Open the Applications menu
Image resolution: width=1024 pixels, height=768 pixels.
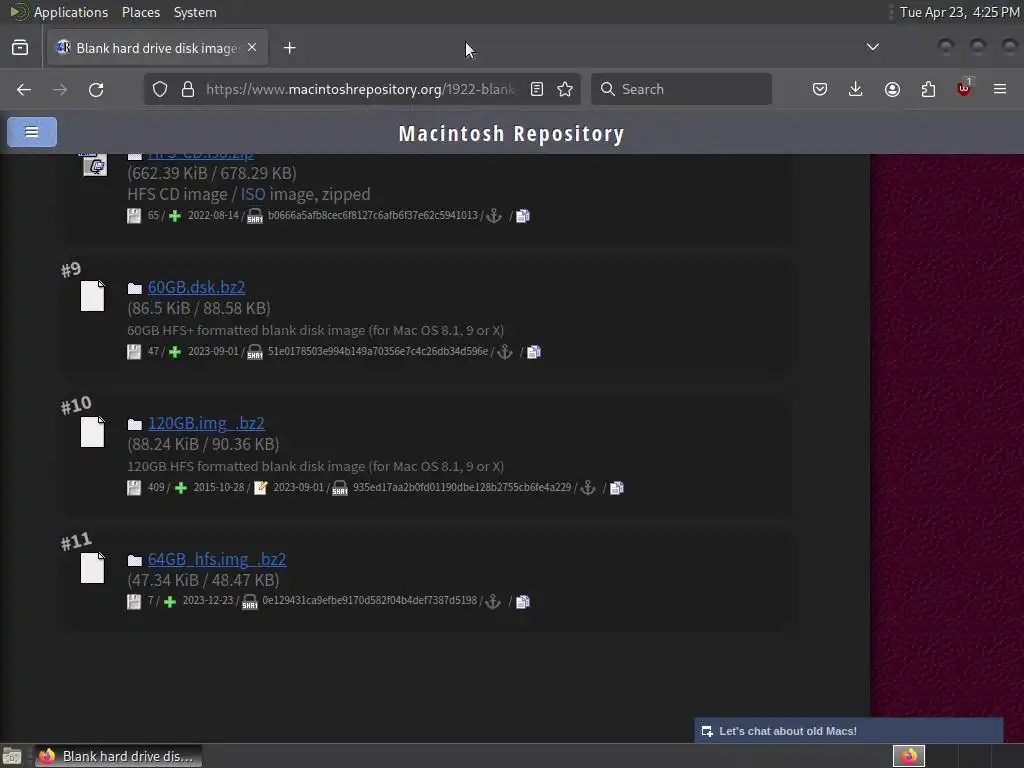(71, 12)
